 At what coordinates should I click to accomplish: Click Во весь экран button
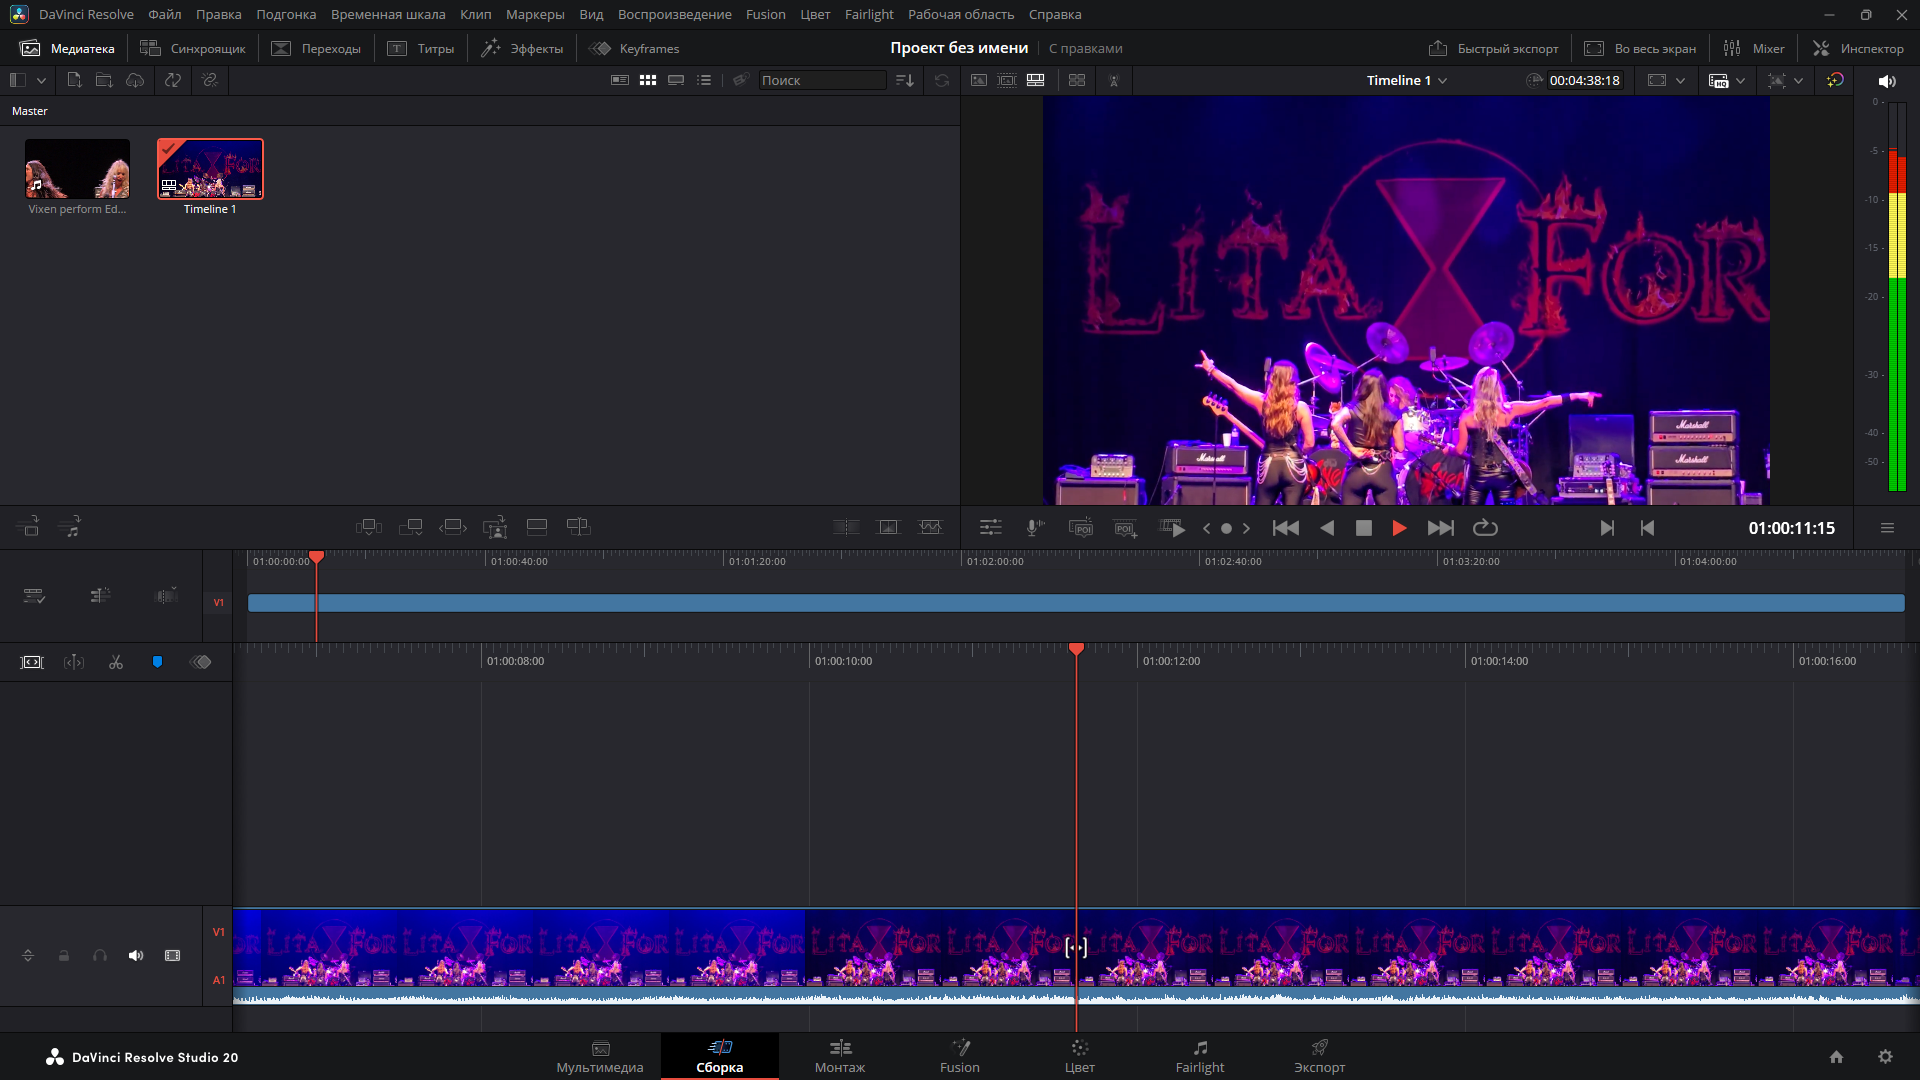[x=1640, y=48]
